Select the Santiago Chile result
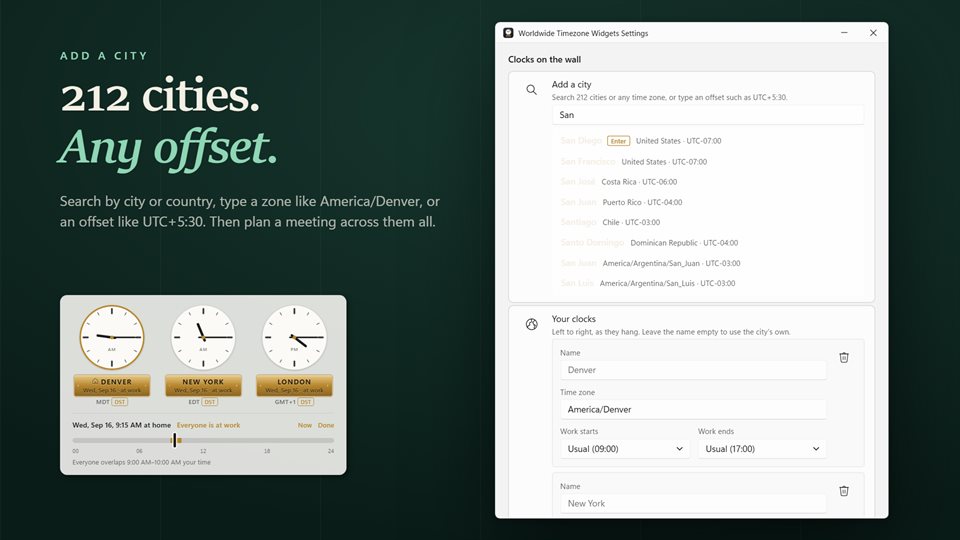Viewport: 960px width, 540px height. [708, 222]
